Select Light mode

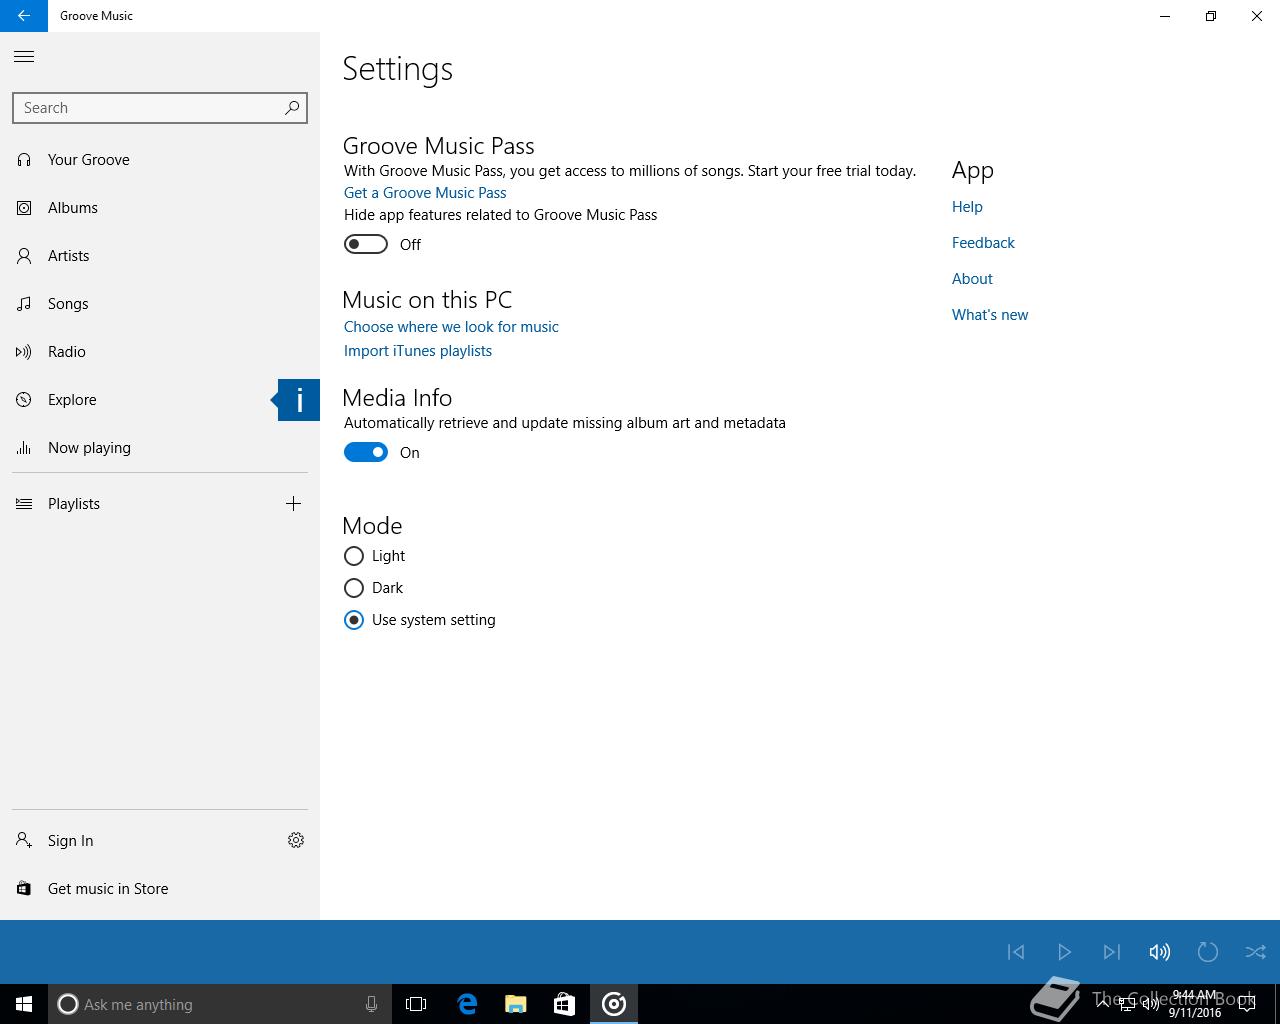tap(354, 556)
